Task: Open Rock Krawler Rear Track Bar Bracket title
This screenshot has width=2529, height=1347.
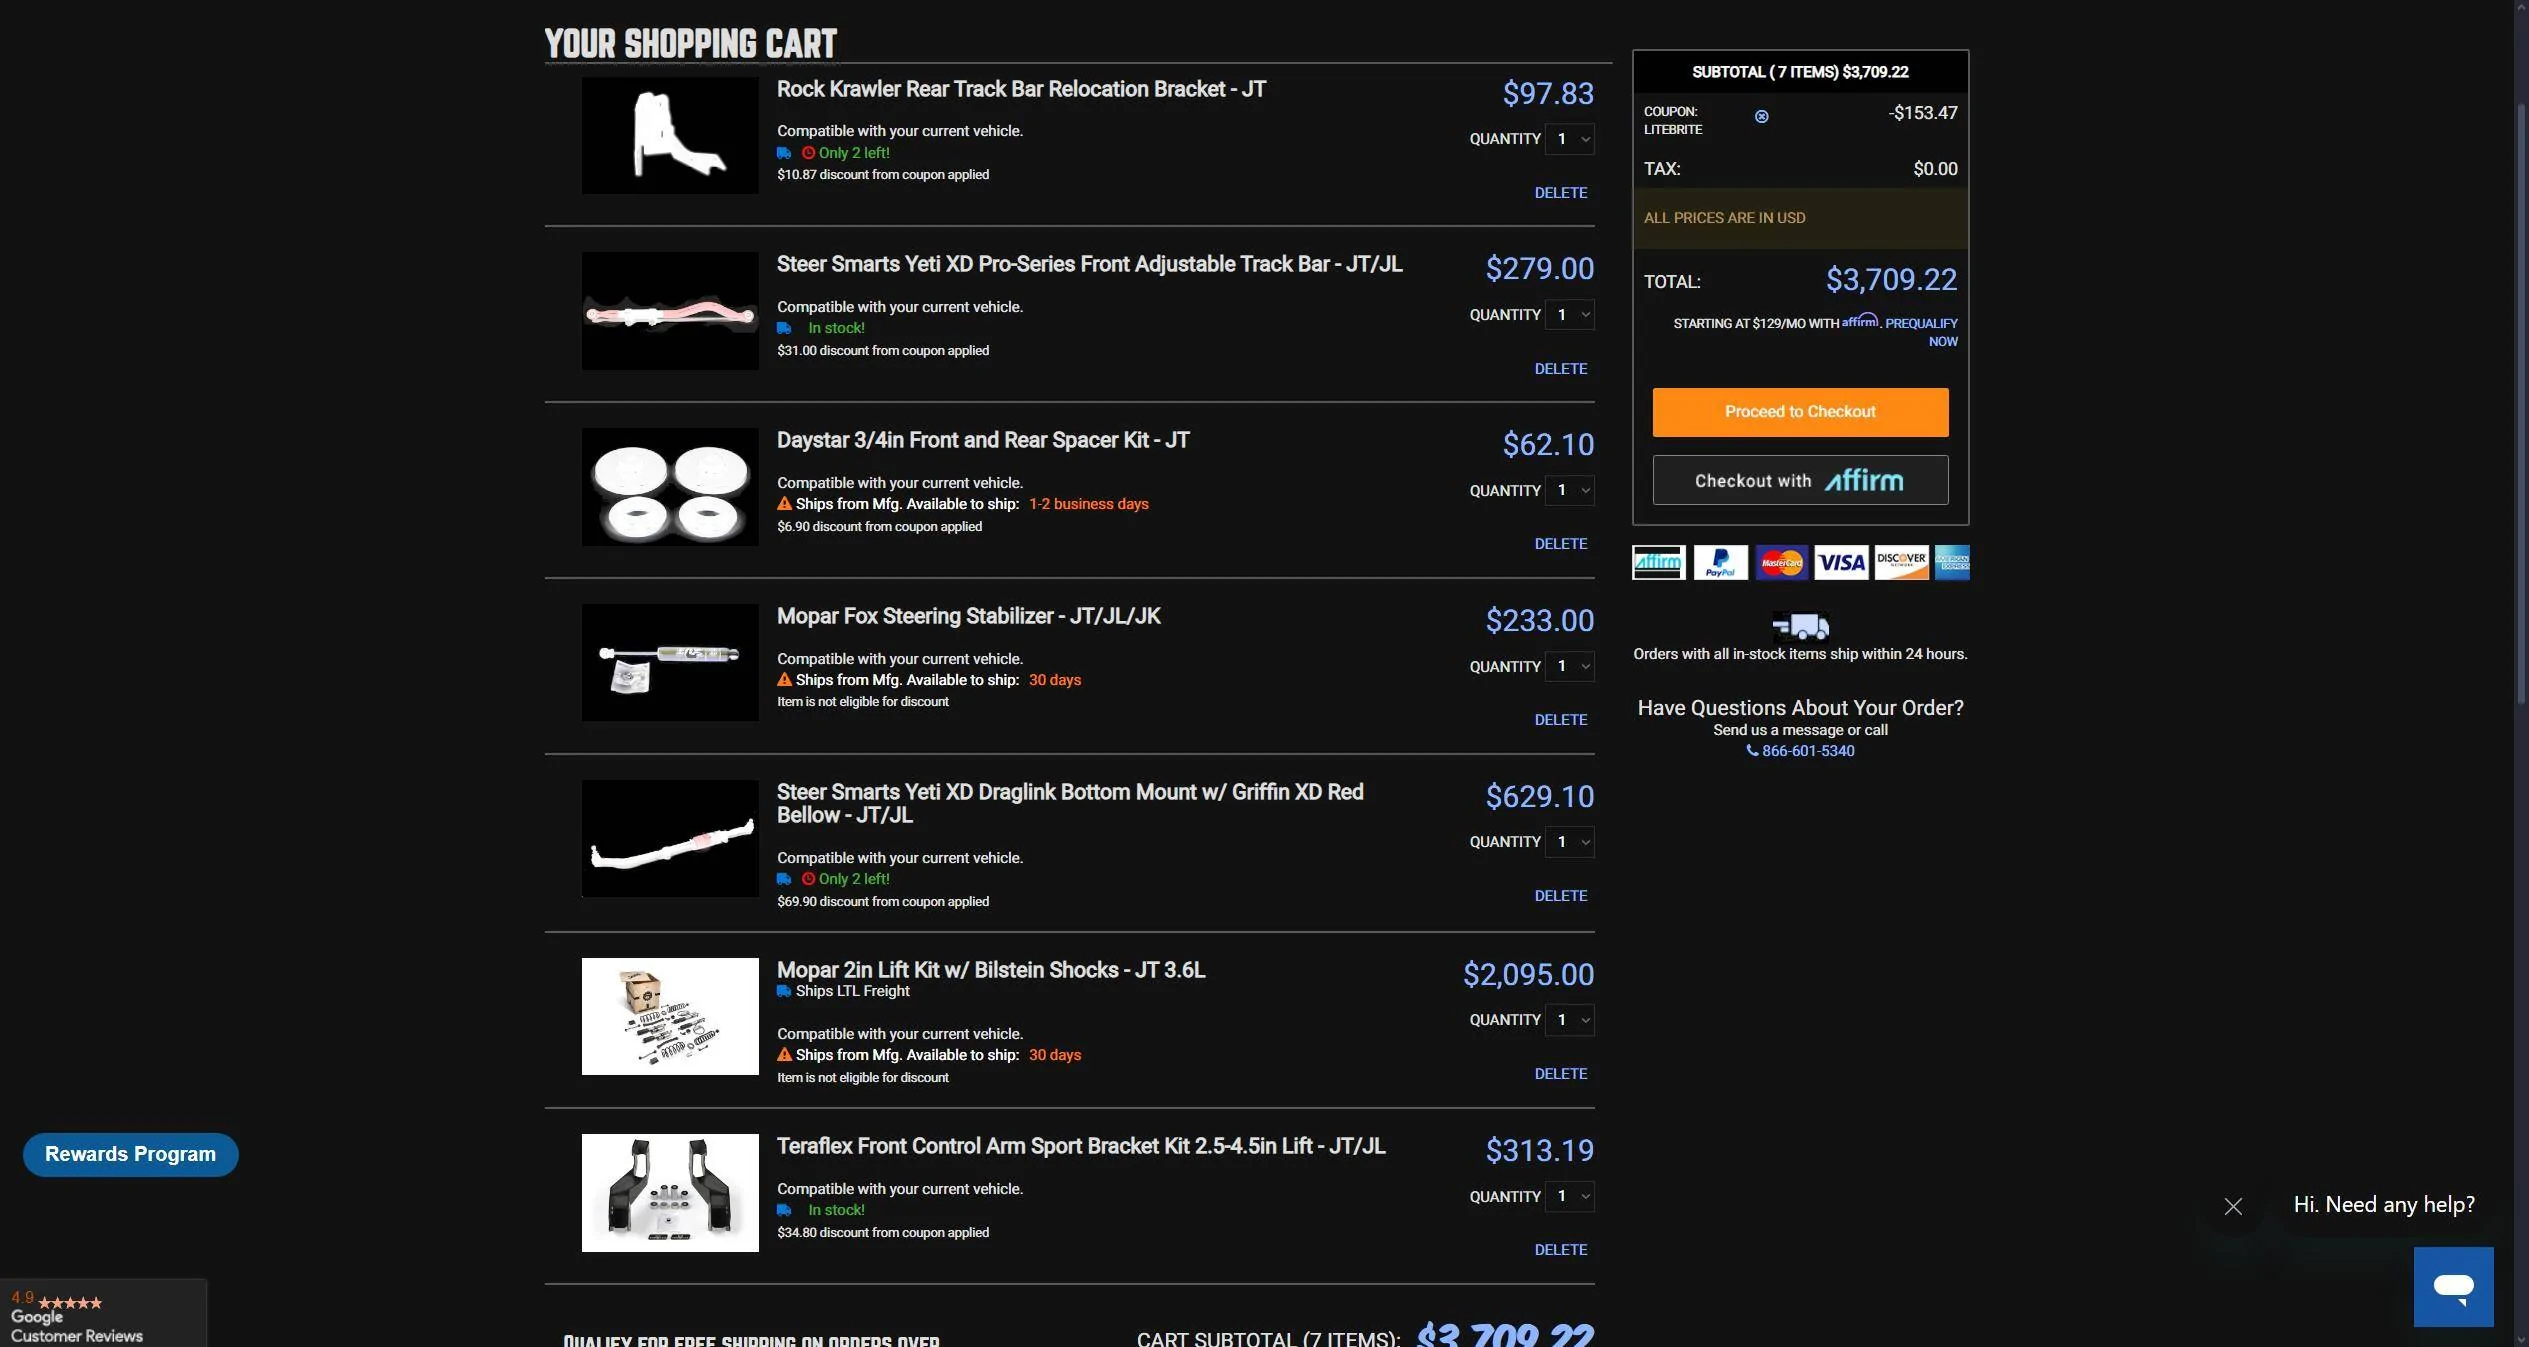Action: [1021, 89]
